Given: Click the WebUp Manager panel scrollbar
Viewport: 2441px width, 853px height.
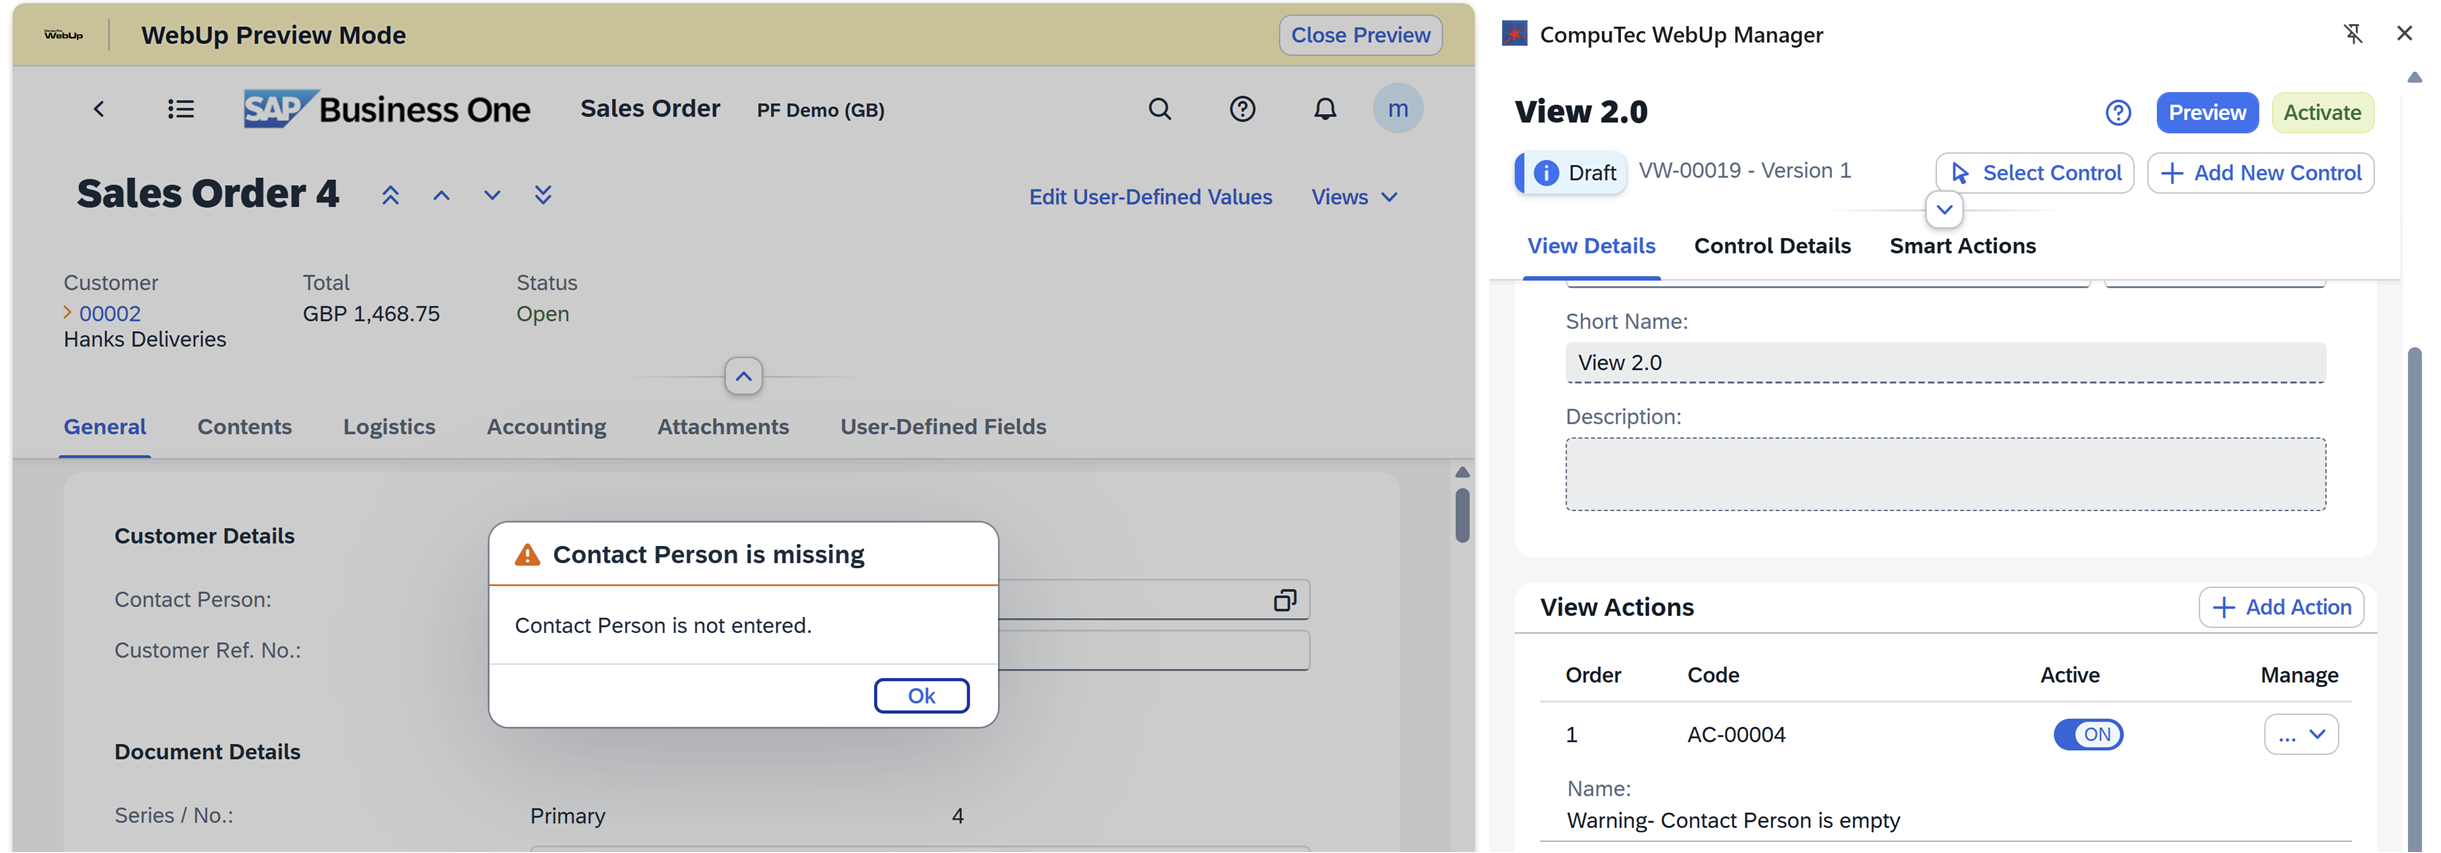Looking at the screenshot, I should tap(2414, 600).
